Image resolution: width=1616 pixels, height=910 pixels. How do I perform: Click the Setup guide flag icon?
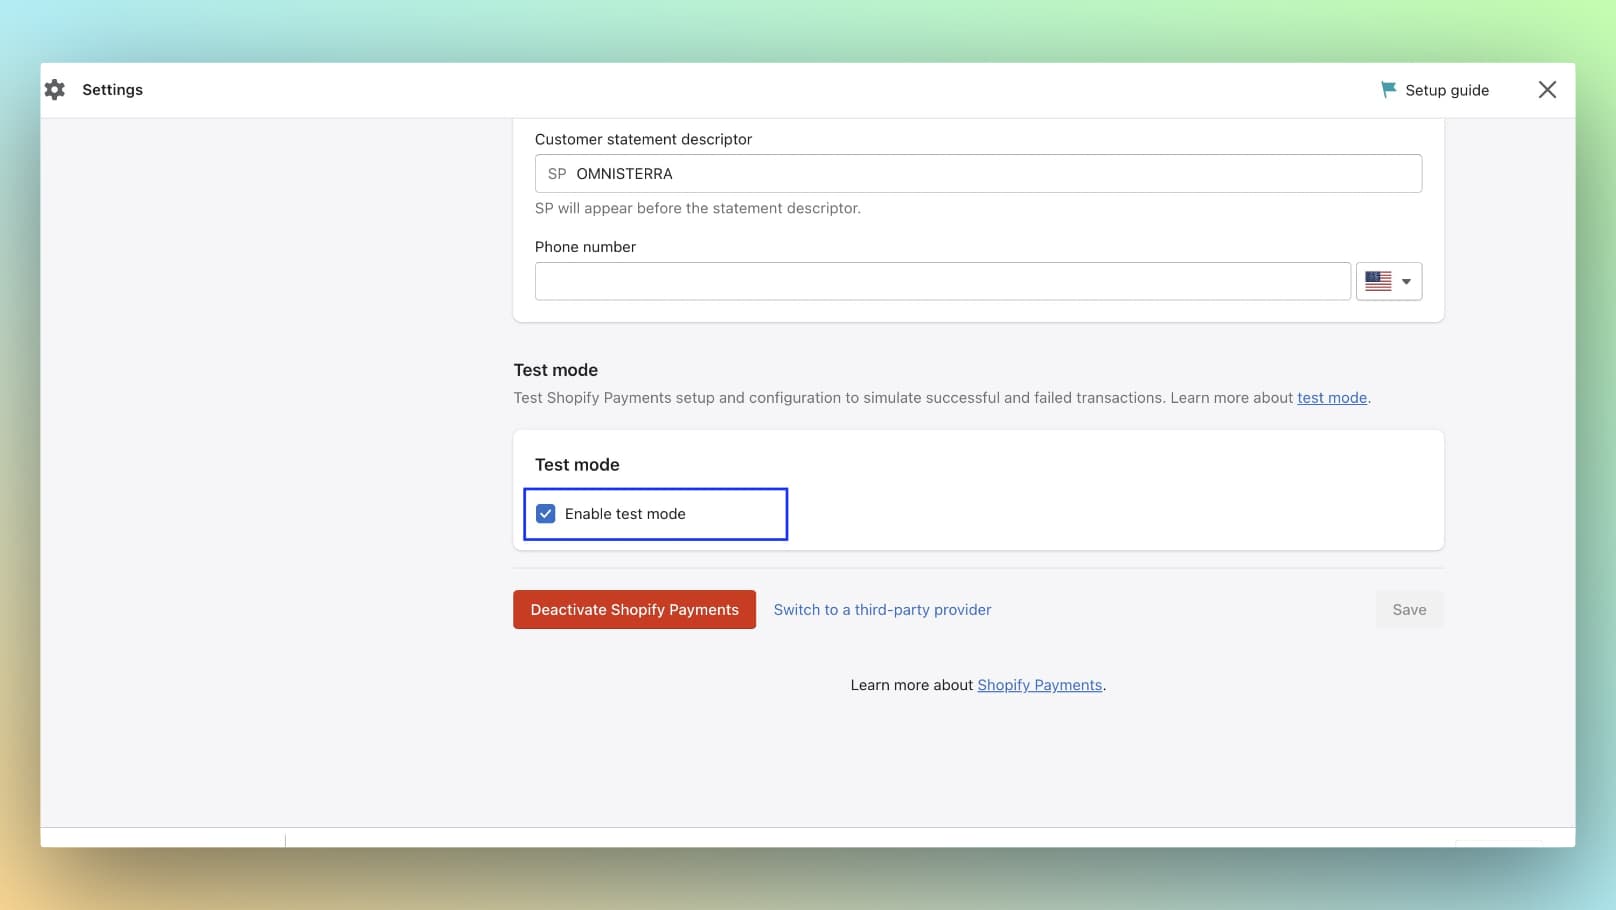point(1388,90)
